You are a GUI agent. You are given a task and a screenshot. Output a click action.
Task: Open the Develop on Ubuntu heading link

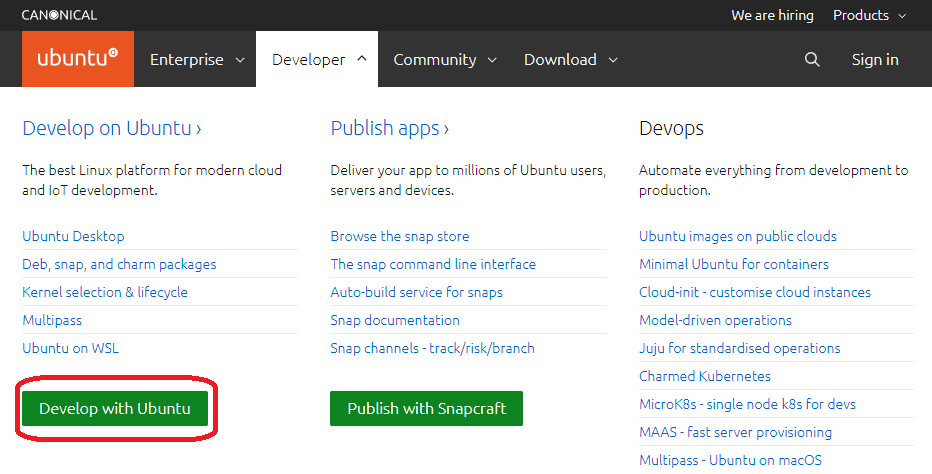[x=112, y=128]
